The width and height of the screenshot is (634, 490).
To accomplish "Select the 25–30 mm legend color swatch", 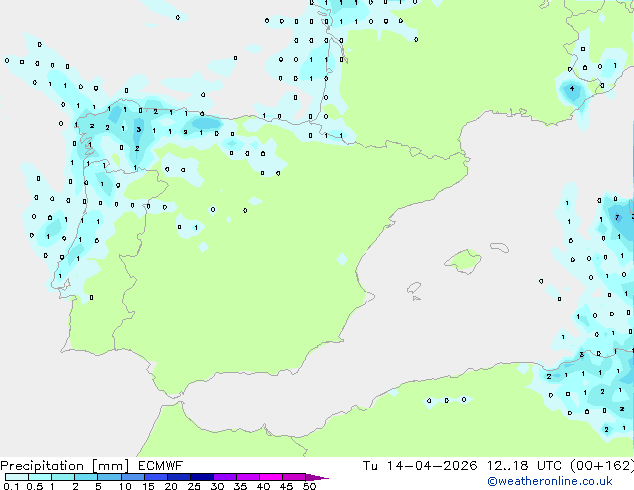I will click(x=201, y=477).
